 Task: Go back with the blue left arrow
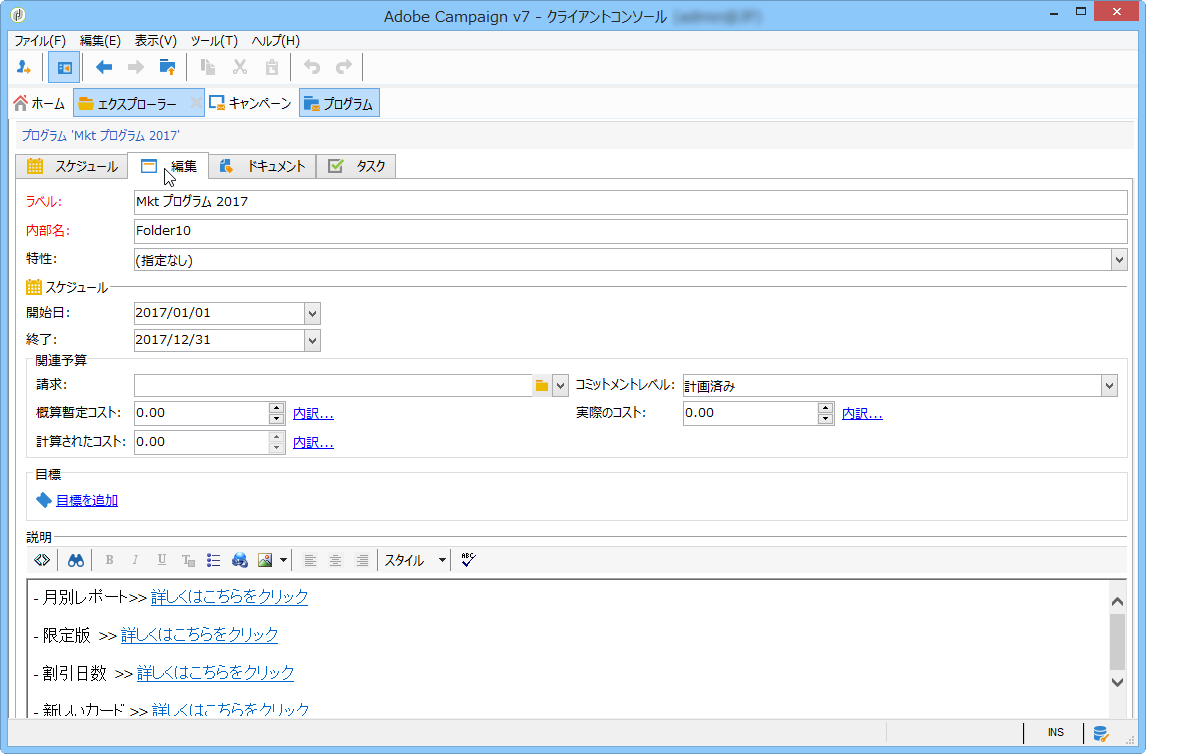click(x=104, y=68)
